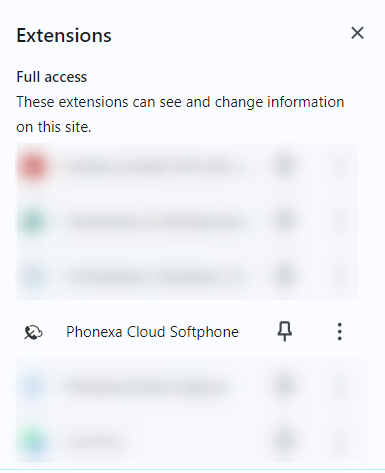385x473 pixels.
Task: Close the Extensions panel
Action: click(x=357, y=33)
